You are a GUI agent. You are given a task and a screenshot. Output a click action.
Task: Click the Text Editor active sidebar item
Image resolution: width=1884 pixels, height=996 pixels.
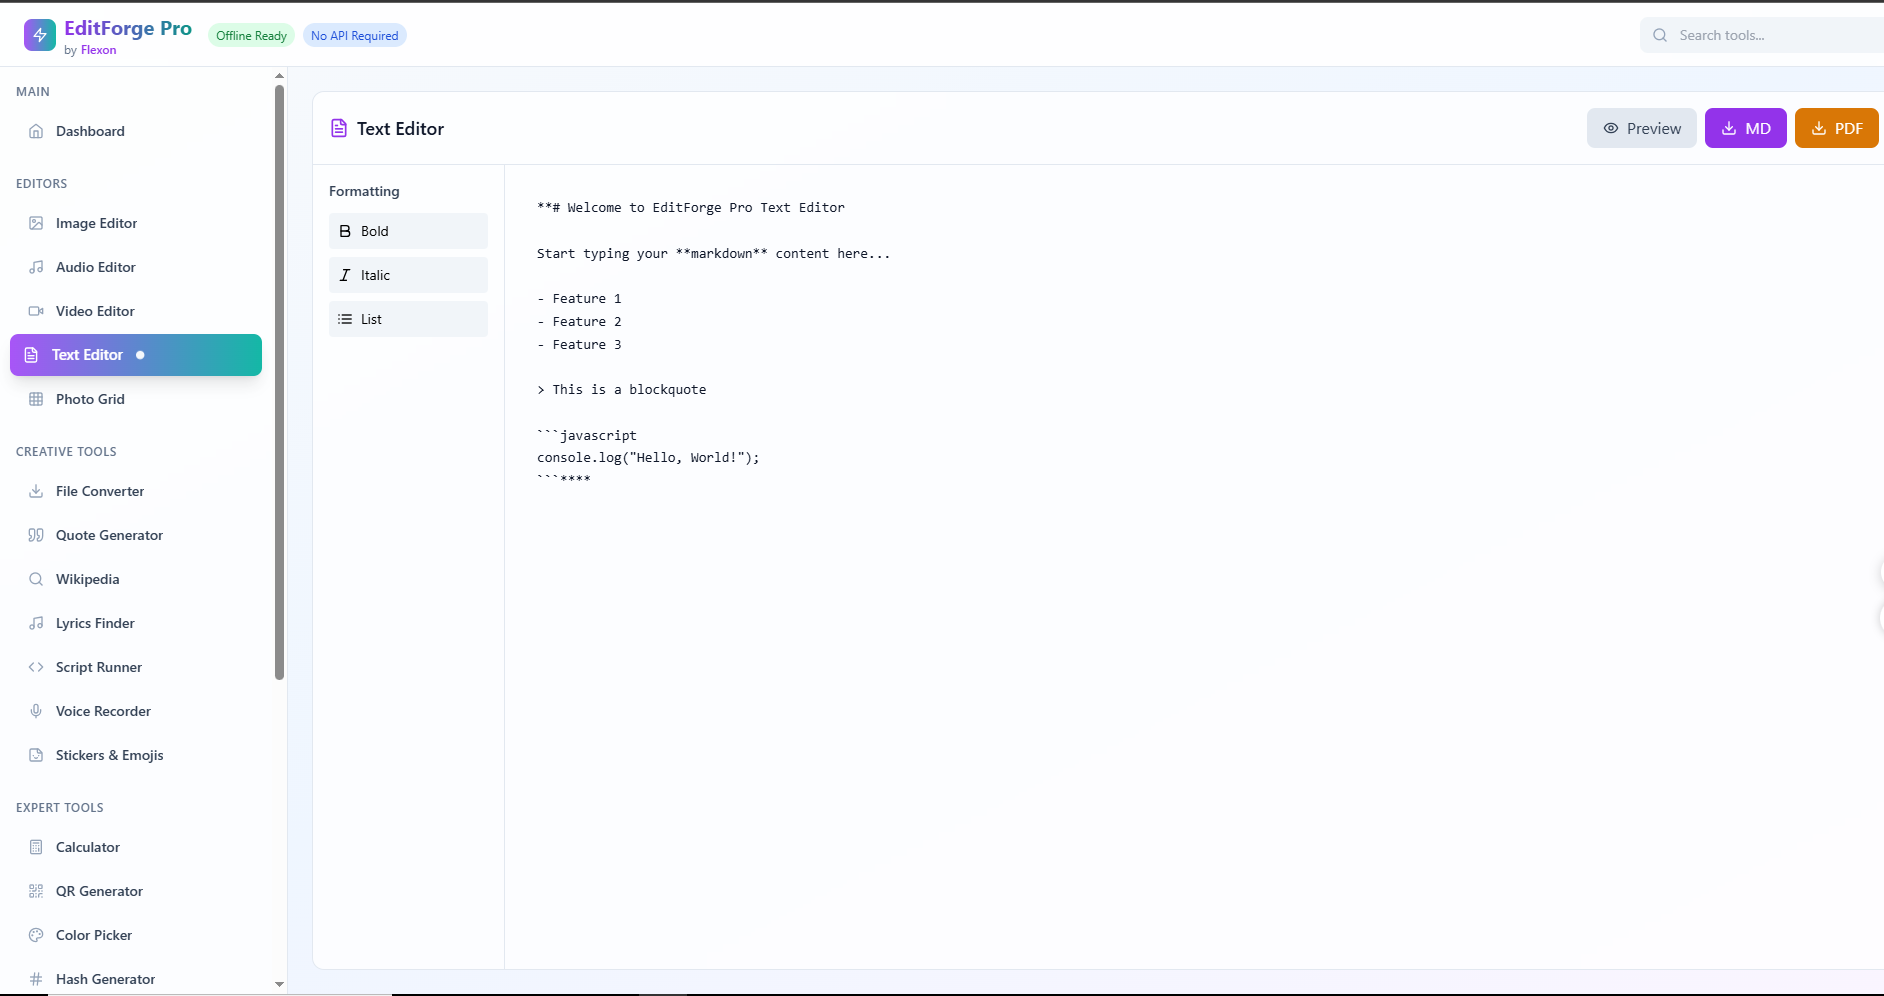(x=136, y=355)
